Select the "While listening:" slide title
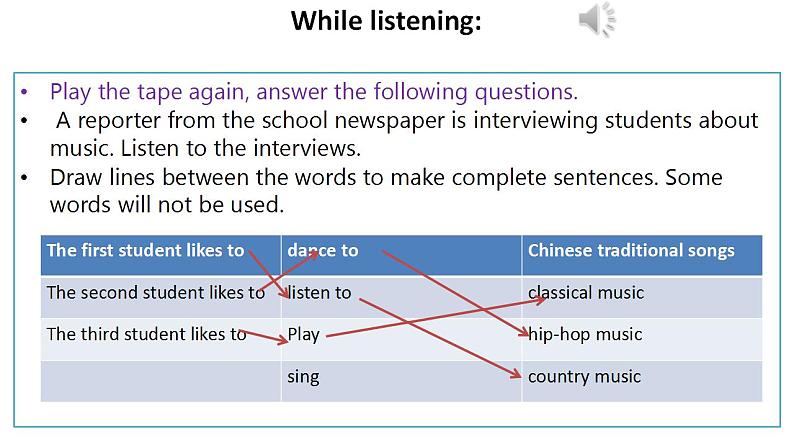 386,21
